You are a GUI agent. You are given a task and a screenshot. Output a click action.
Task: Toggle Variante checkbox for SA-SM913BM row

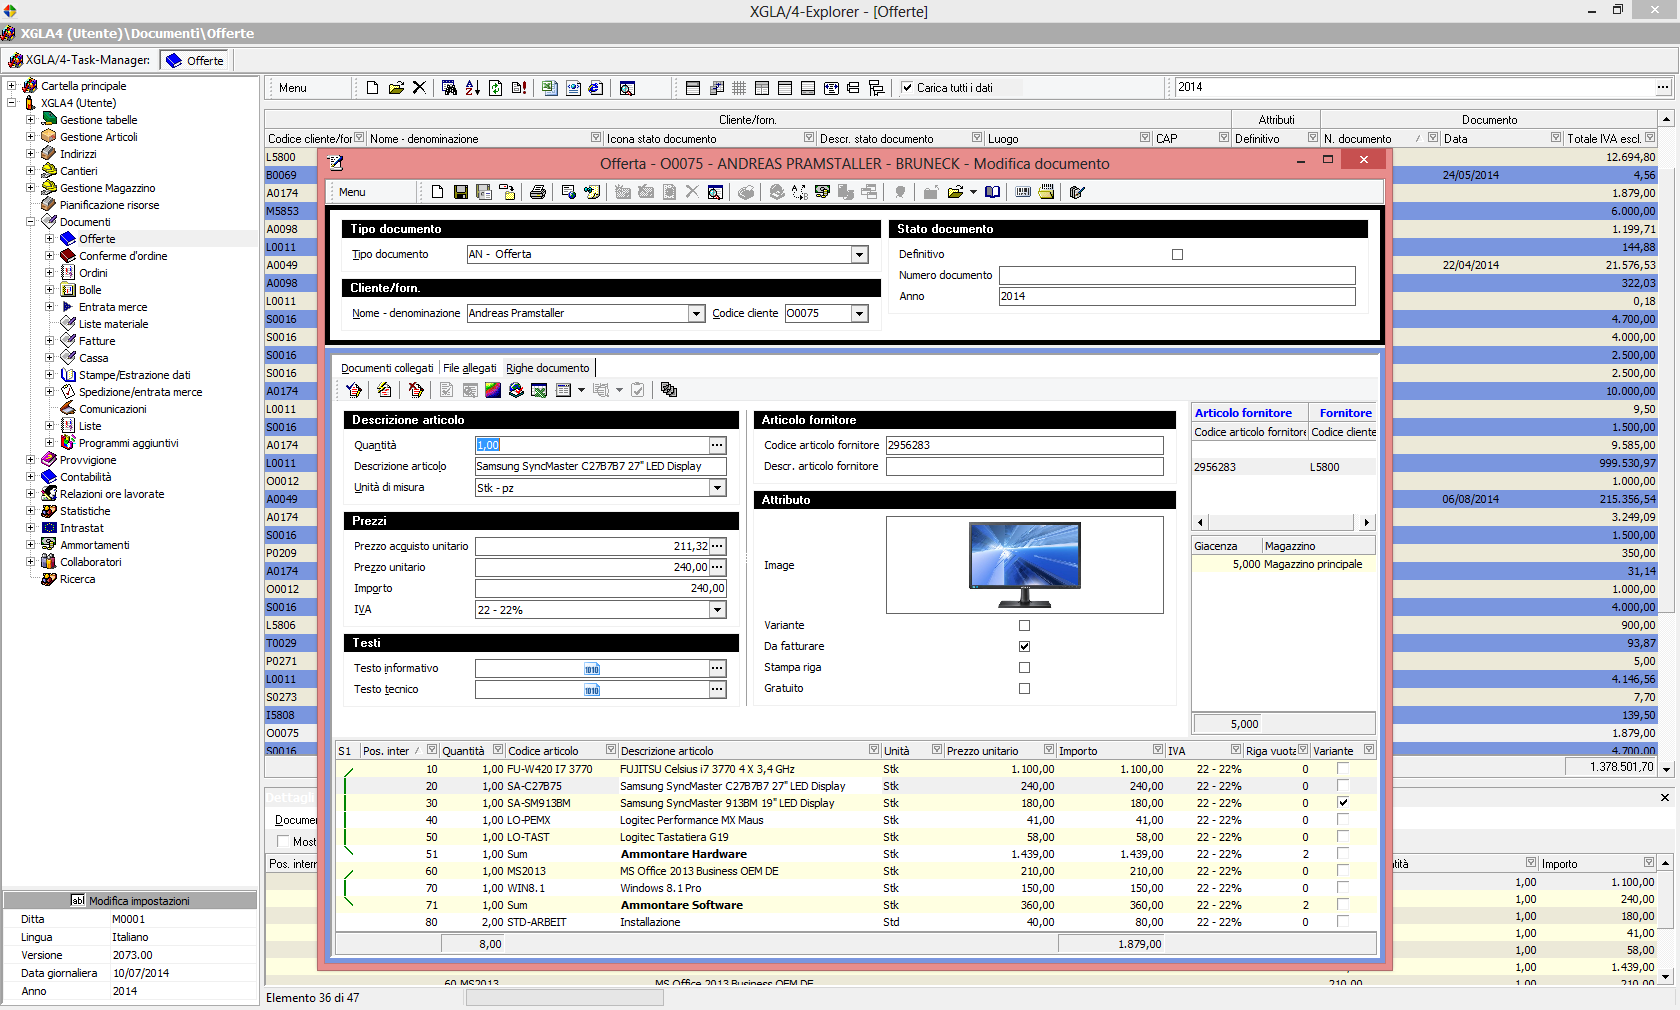click(x=1343, y=802)
